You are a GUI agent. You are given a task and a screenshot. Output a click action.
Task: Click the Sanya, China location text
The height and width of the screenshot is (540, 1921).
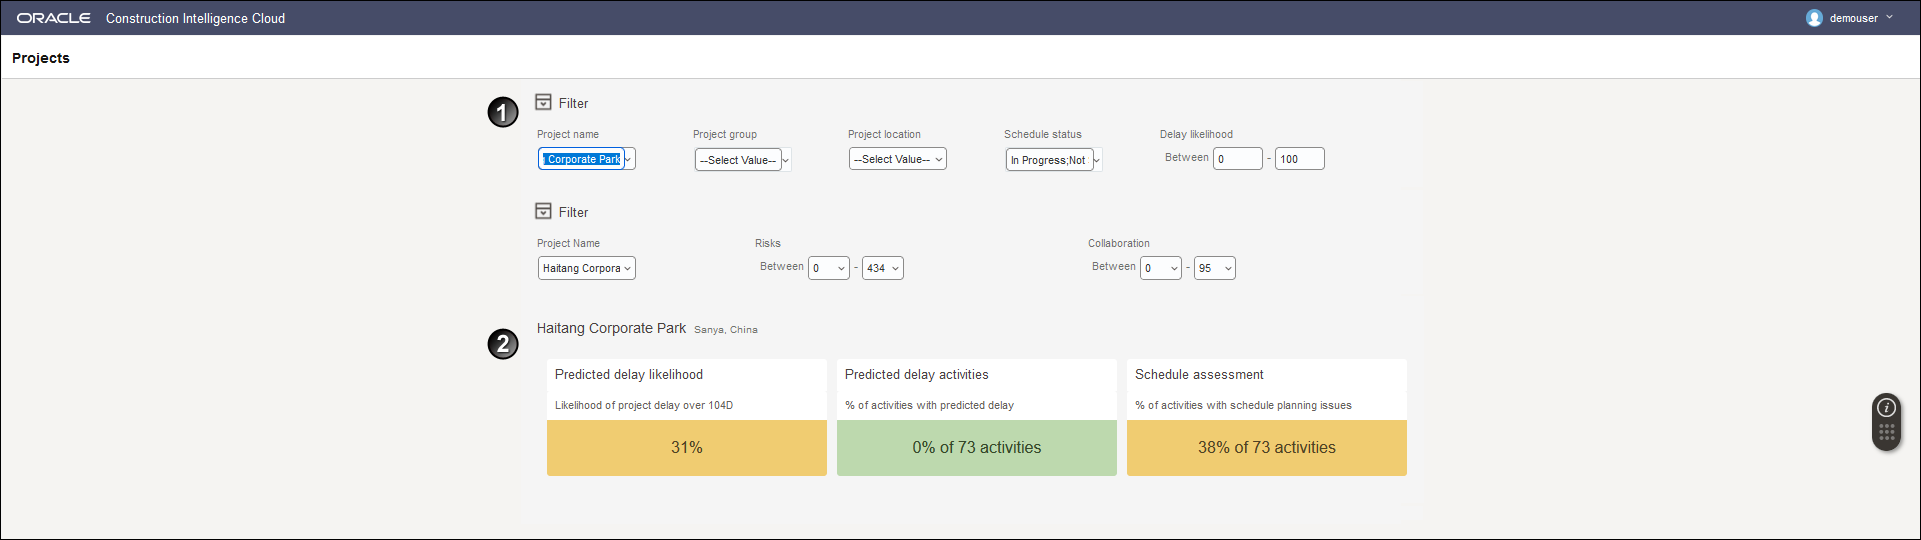726,329
